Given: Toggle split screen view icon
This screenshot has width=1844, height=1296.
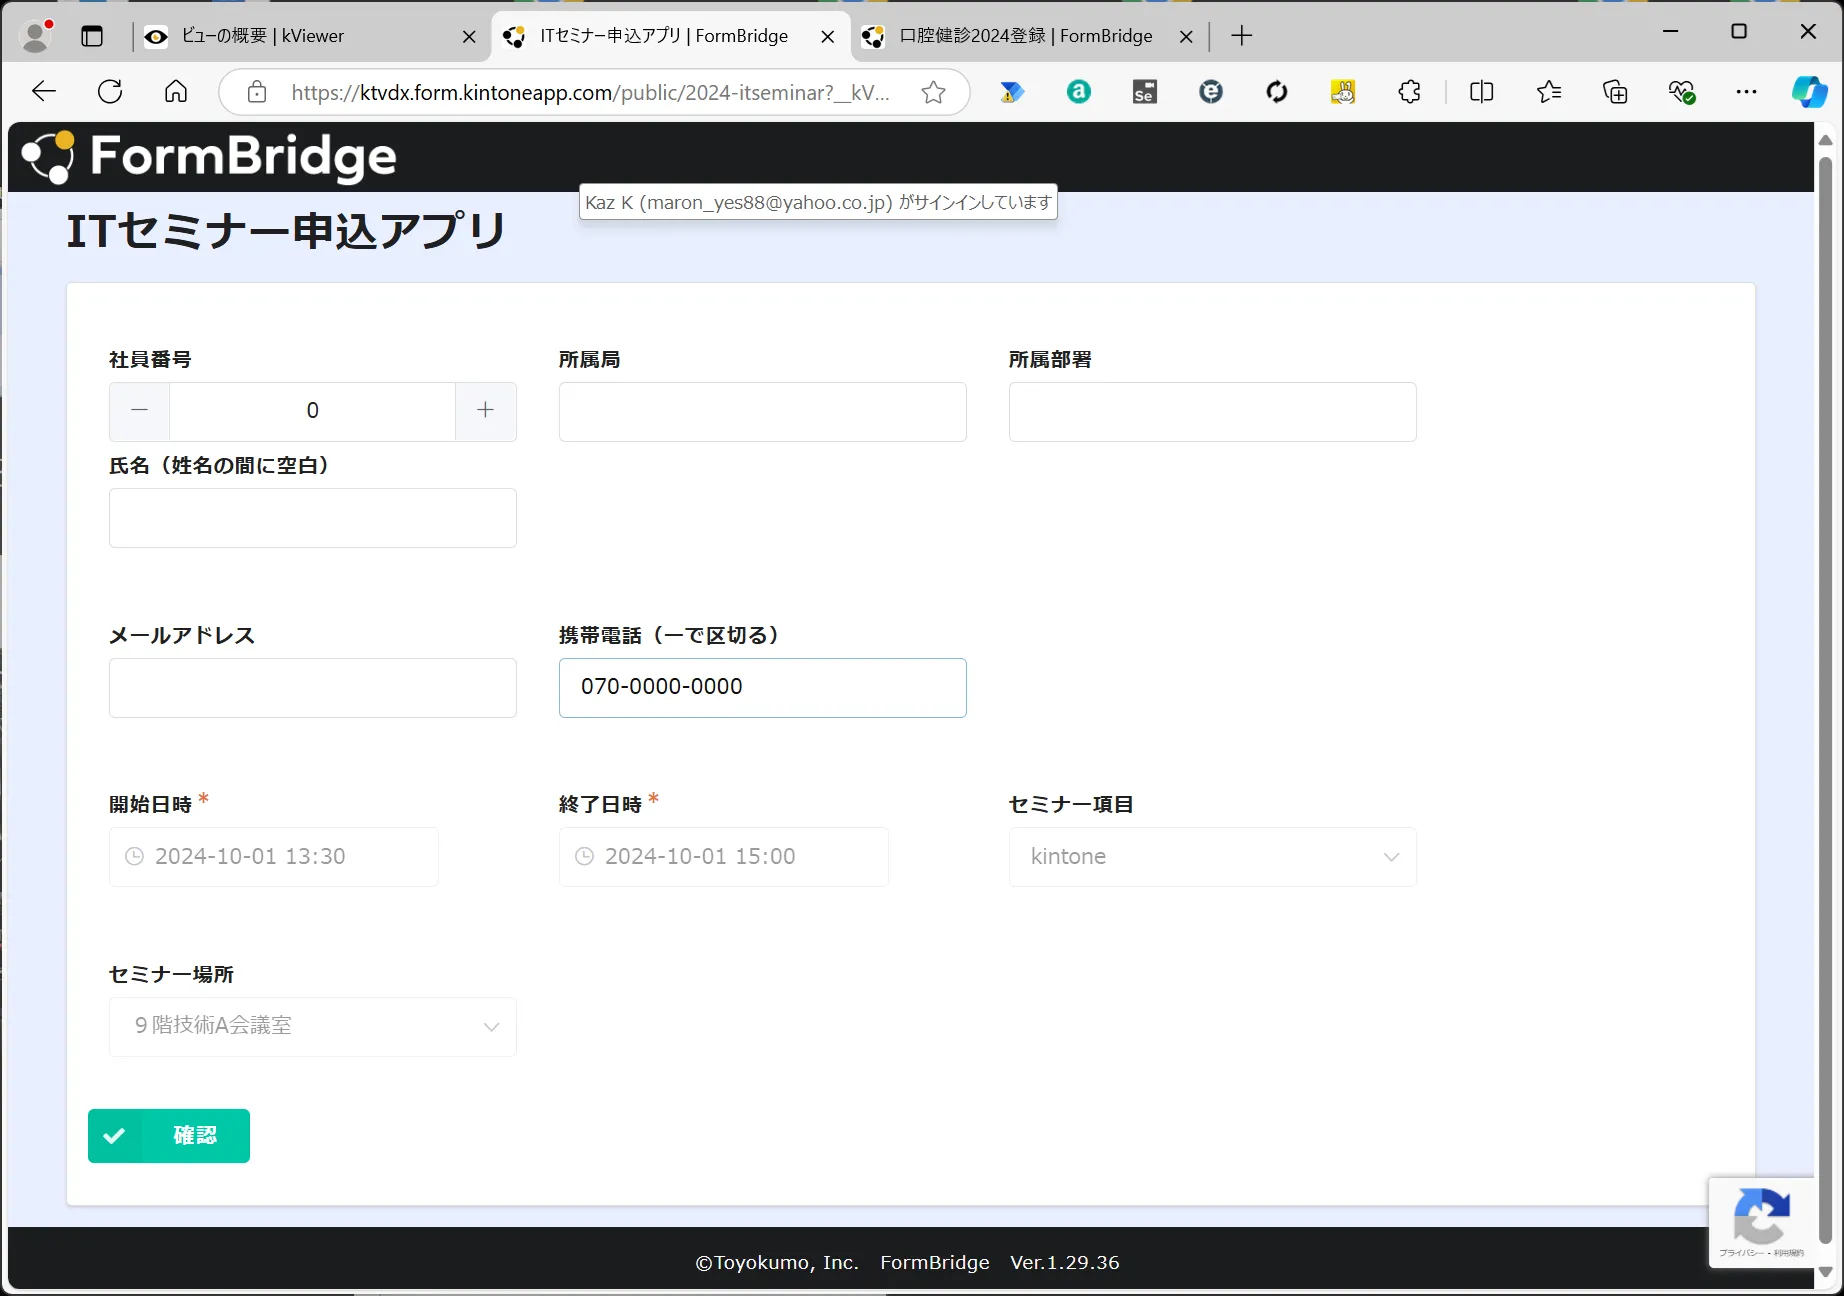Looking at the screenshot, I should pyautogui.click(x=1481, y=92).
